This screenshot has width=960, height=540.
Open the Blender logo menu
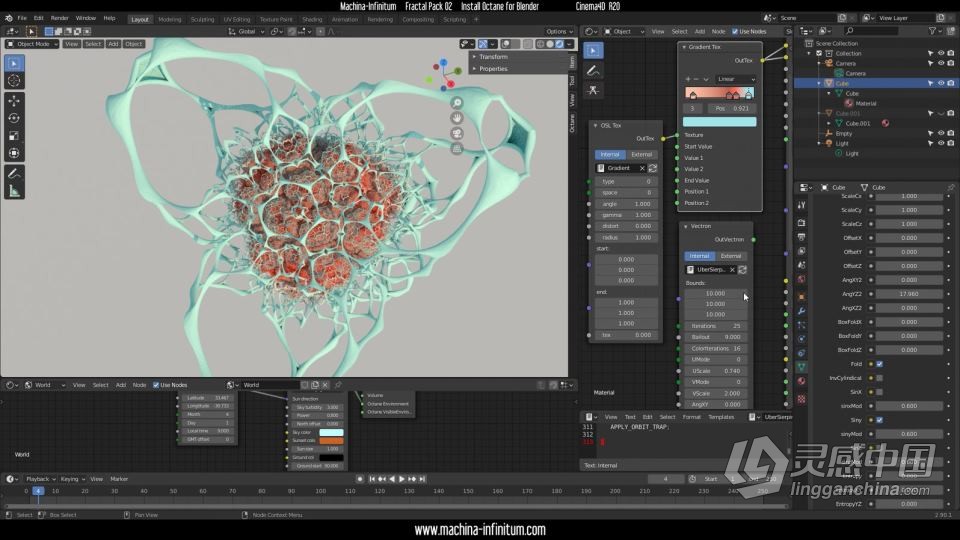point(9,18)
